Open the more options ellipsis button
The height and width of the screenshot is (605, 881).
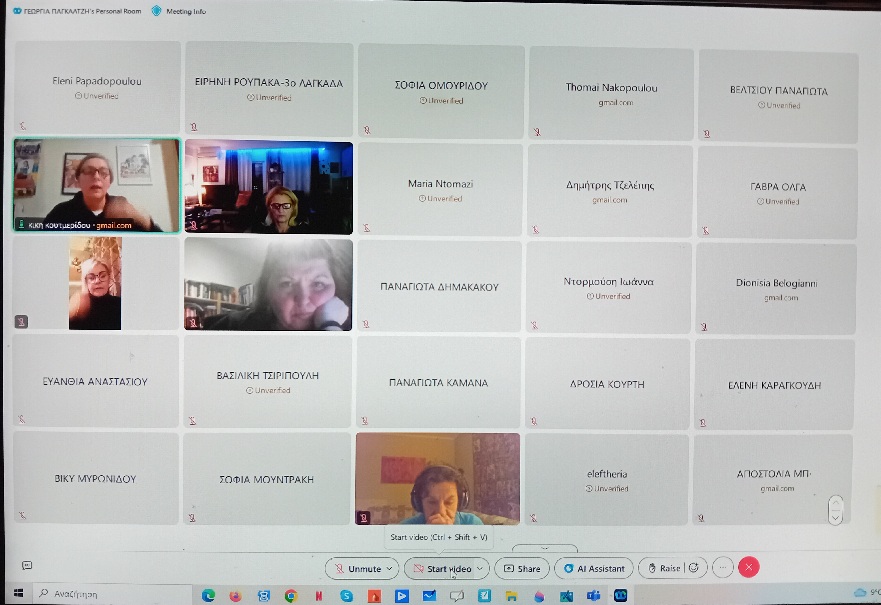[x=723, y=567]
